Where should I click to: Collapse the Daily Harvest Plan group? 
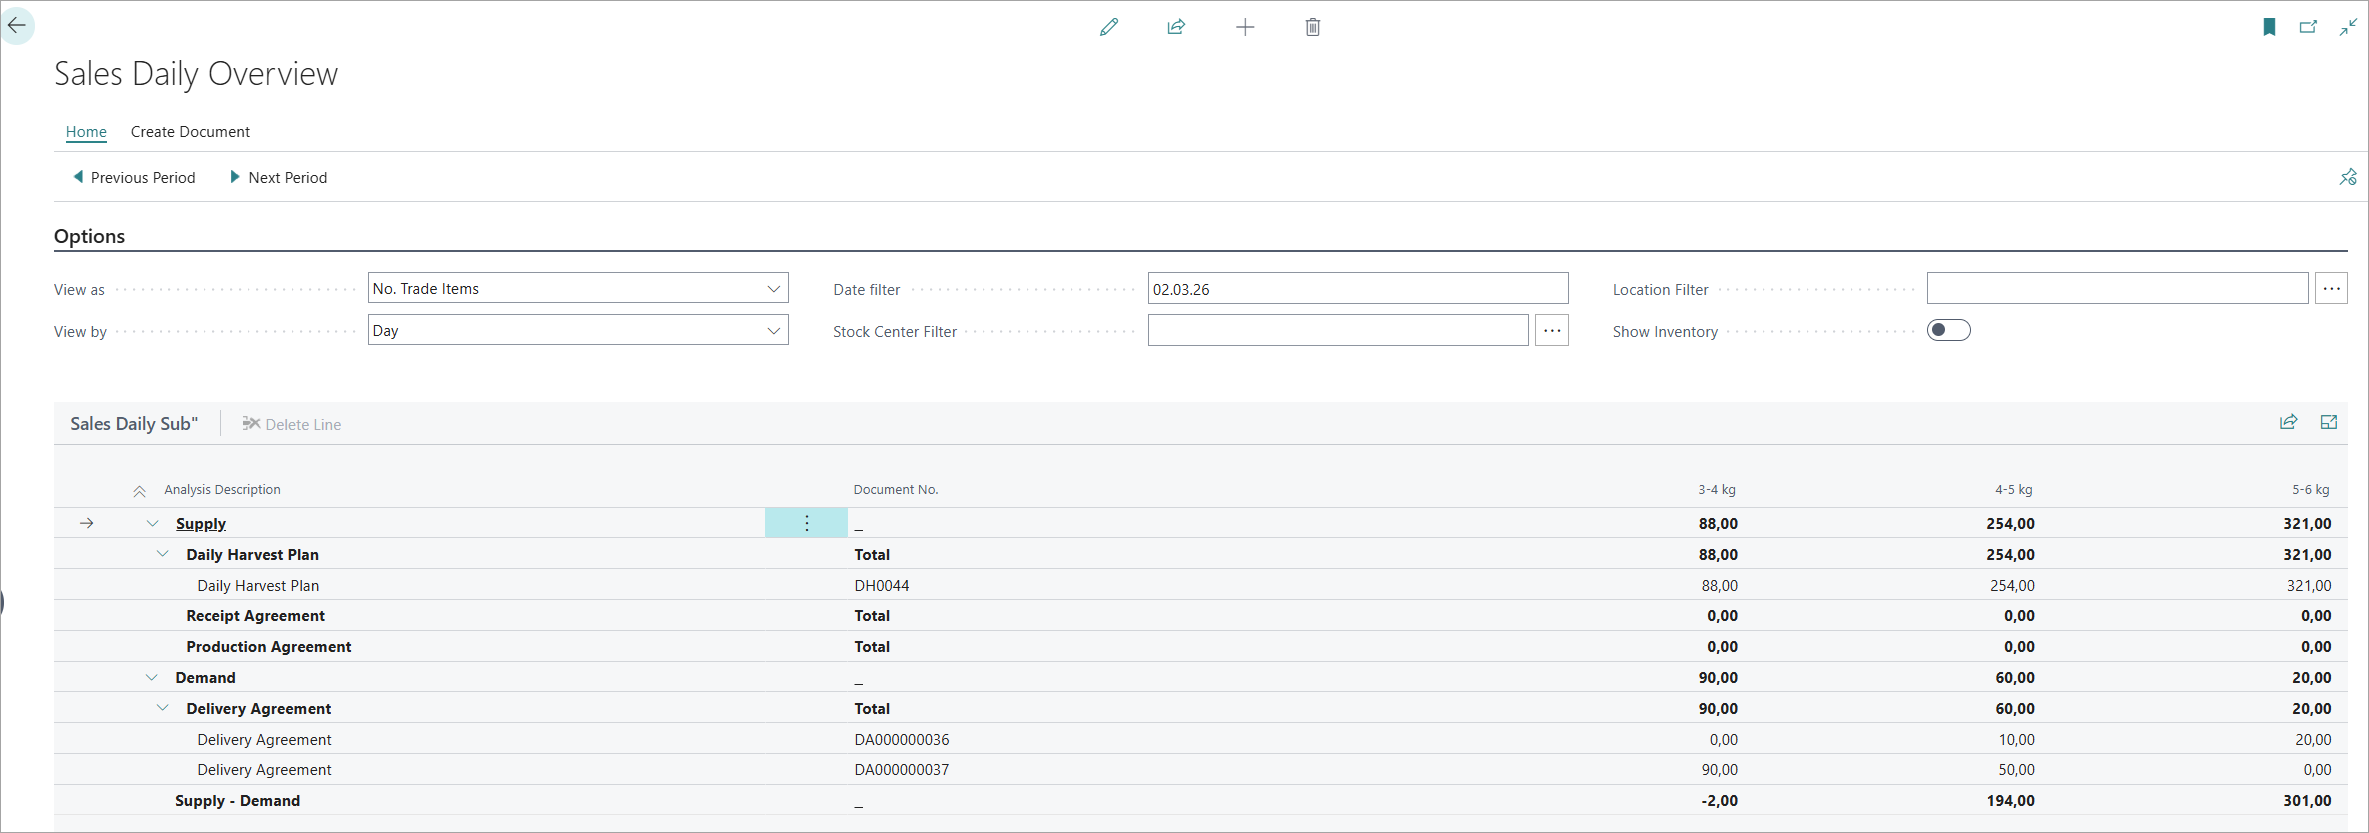coord(163,554)
